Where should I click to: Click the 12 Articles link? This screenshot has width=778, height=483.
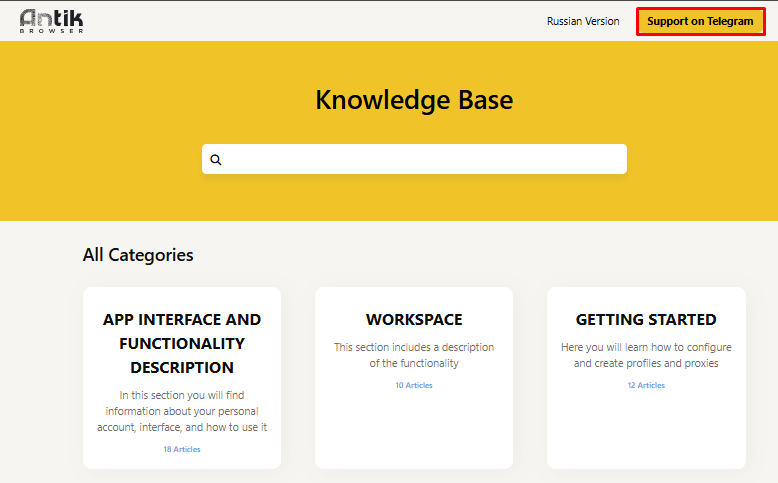click(x=646, y=385)
